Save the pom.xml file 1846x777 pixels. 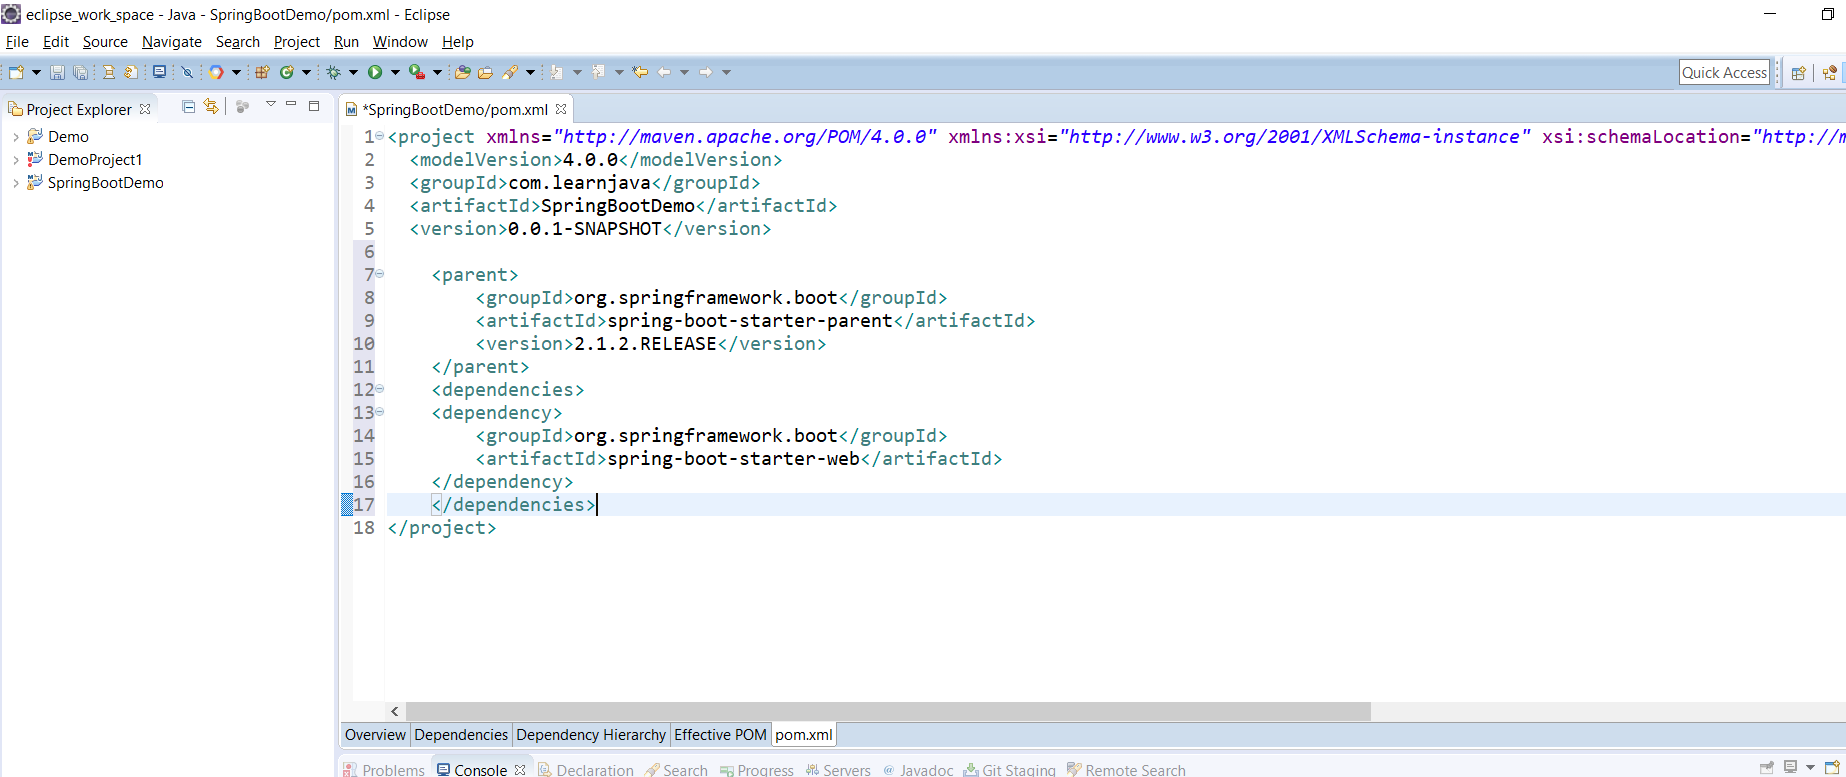[57, 72]
